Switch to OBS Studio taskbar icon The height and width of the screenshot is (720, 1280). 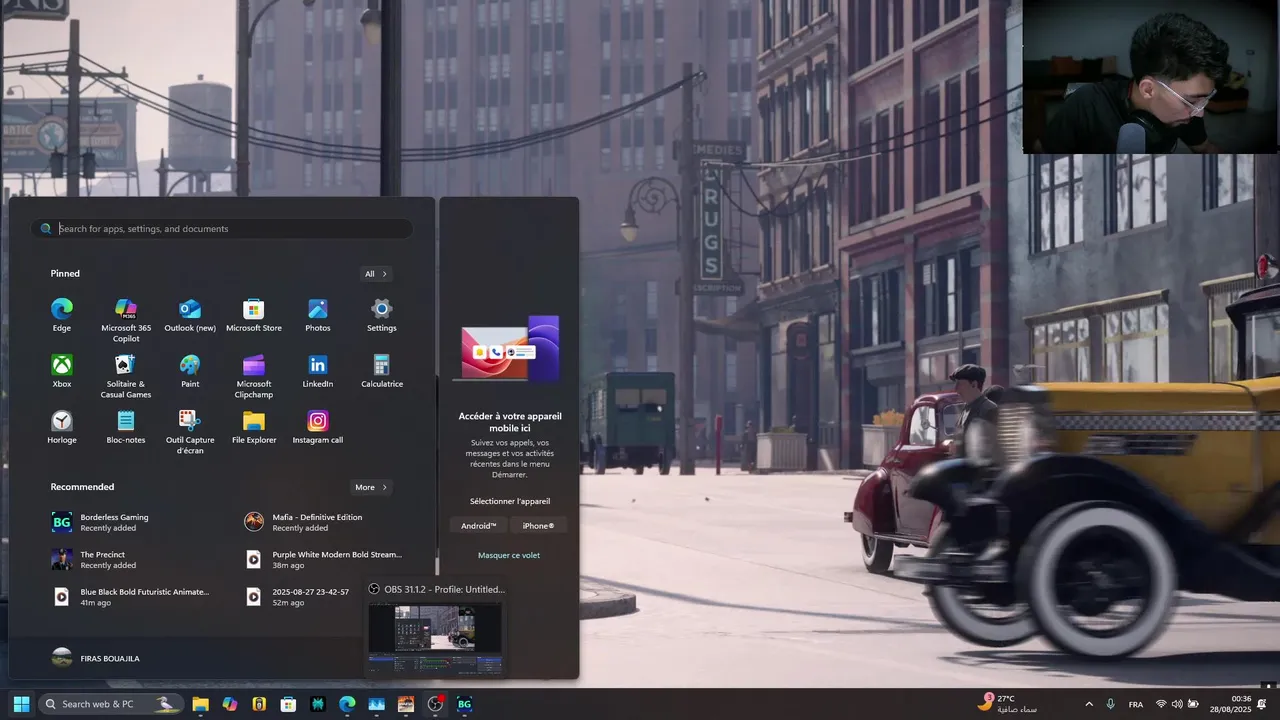(x=435, y=704)
